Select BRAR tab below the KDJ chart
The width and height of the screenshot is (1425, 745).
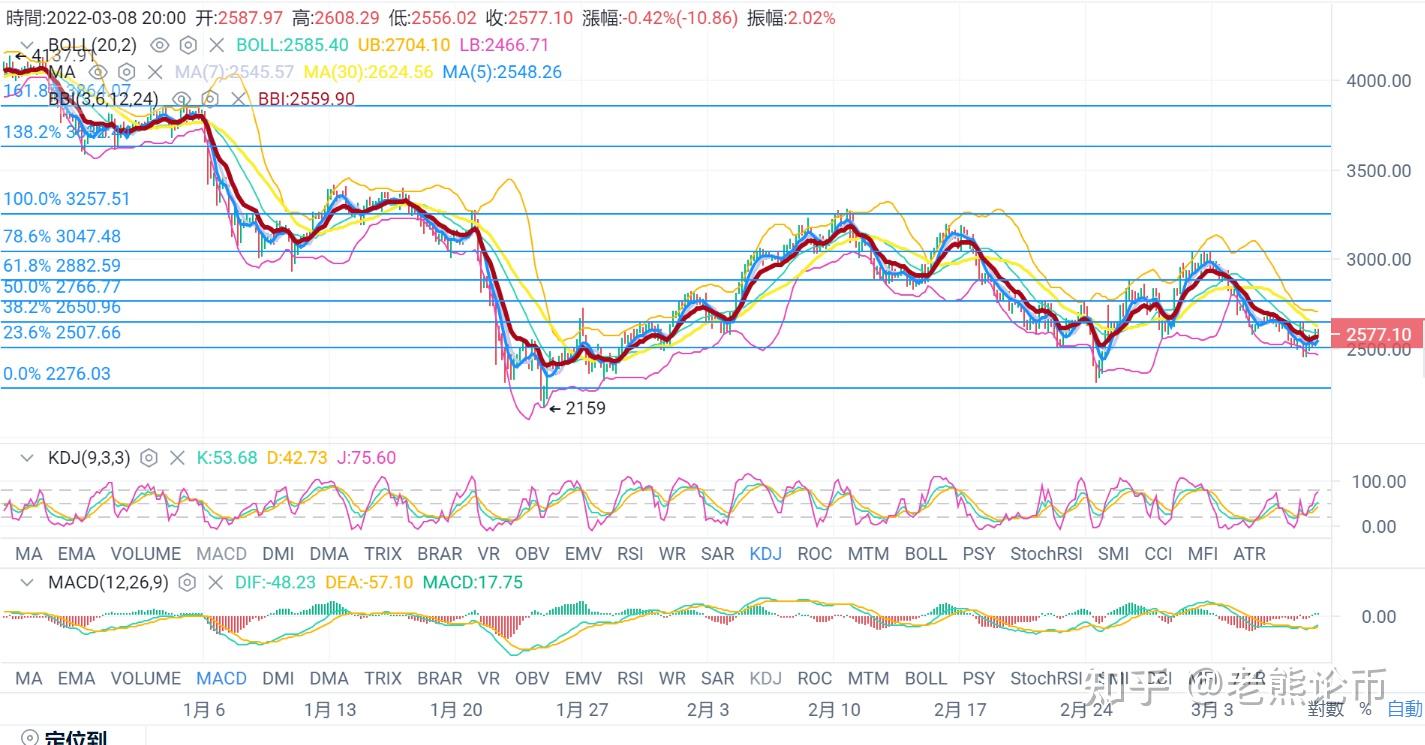[x=440, y=553]
